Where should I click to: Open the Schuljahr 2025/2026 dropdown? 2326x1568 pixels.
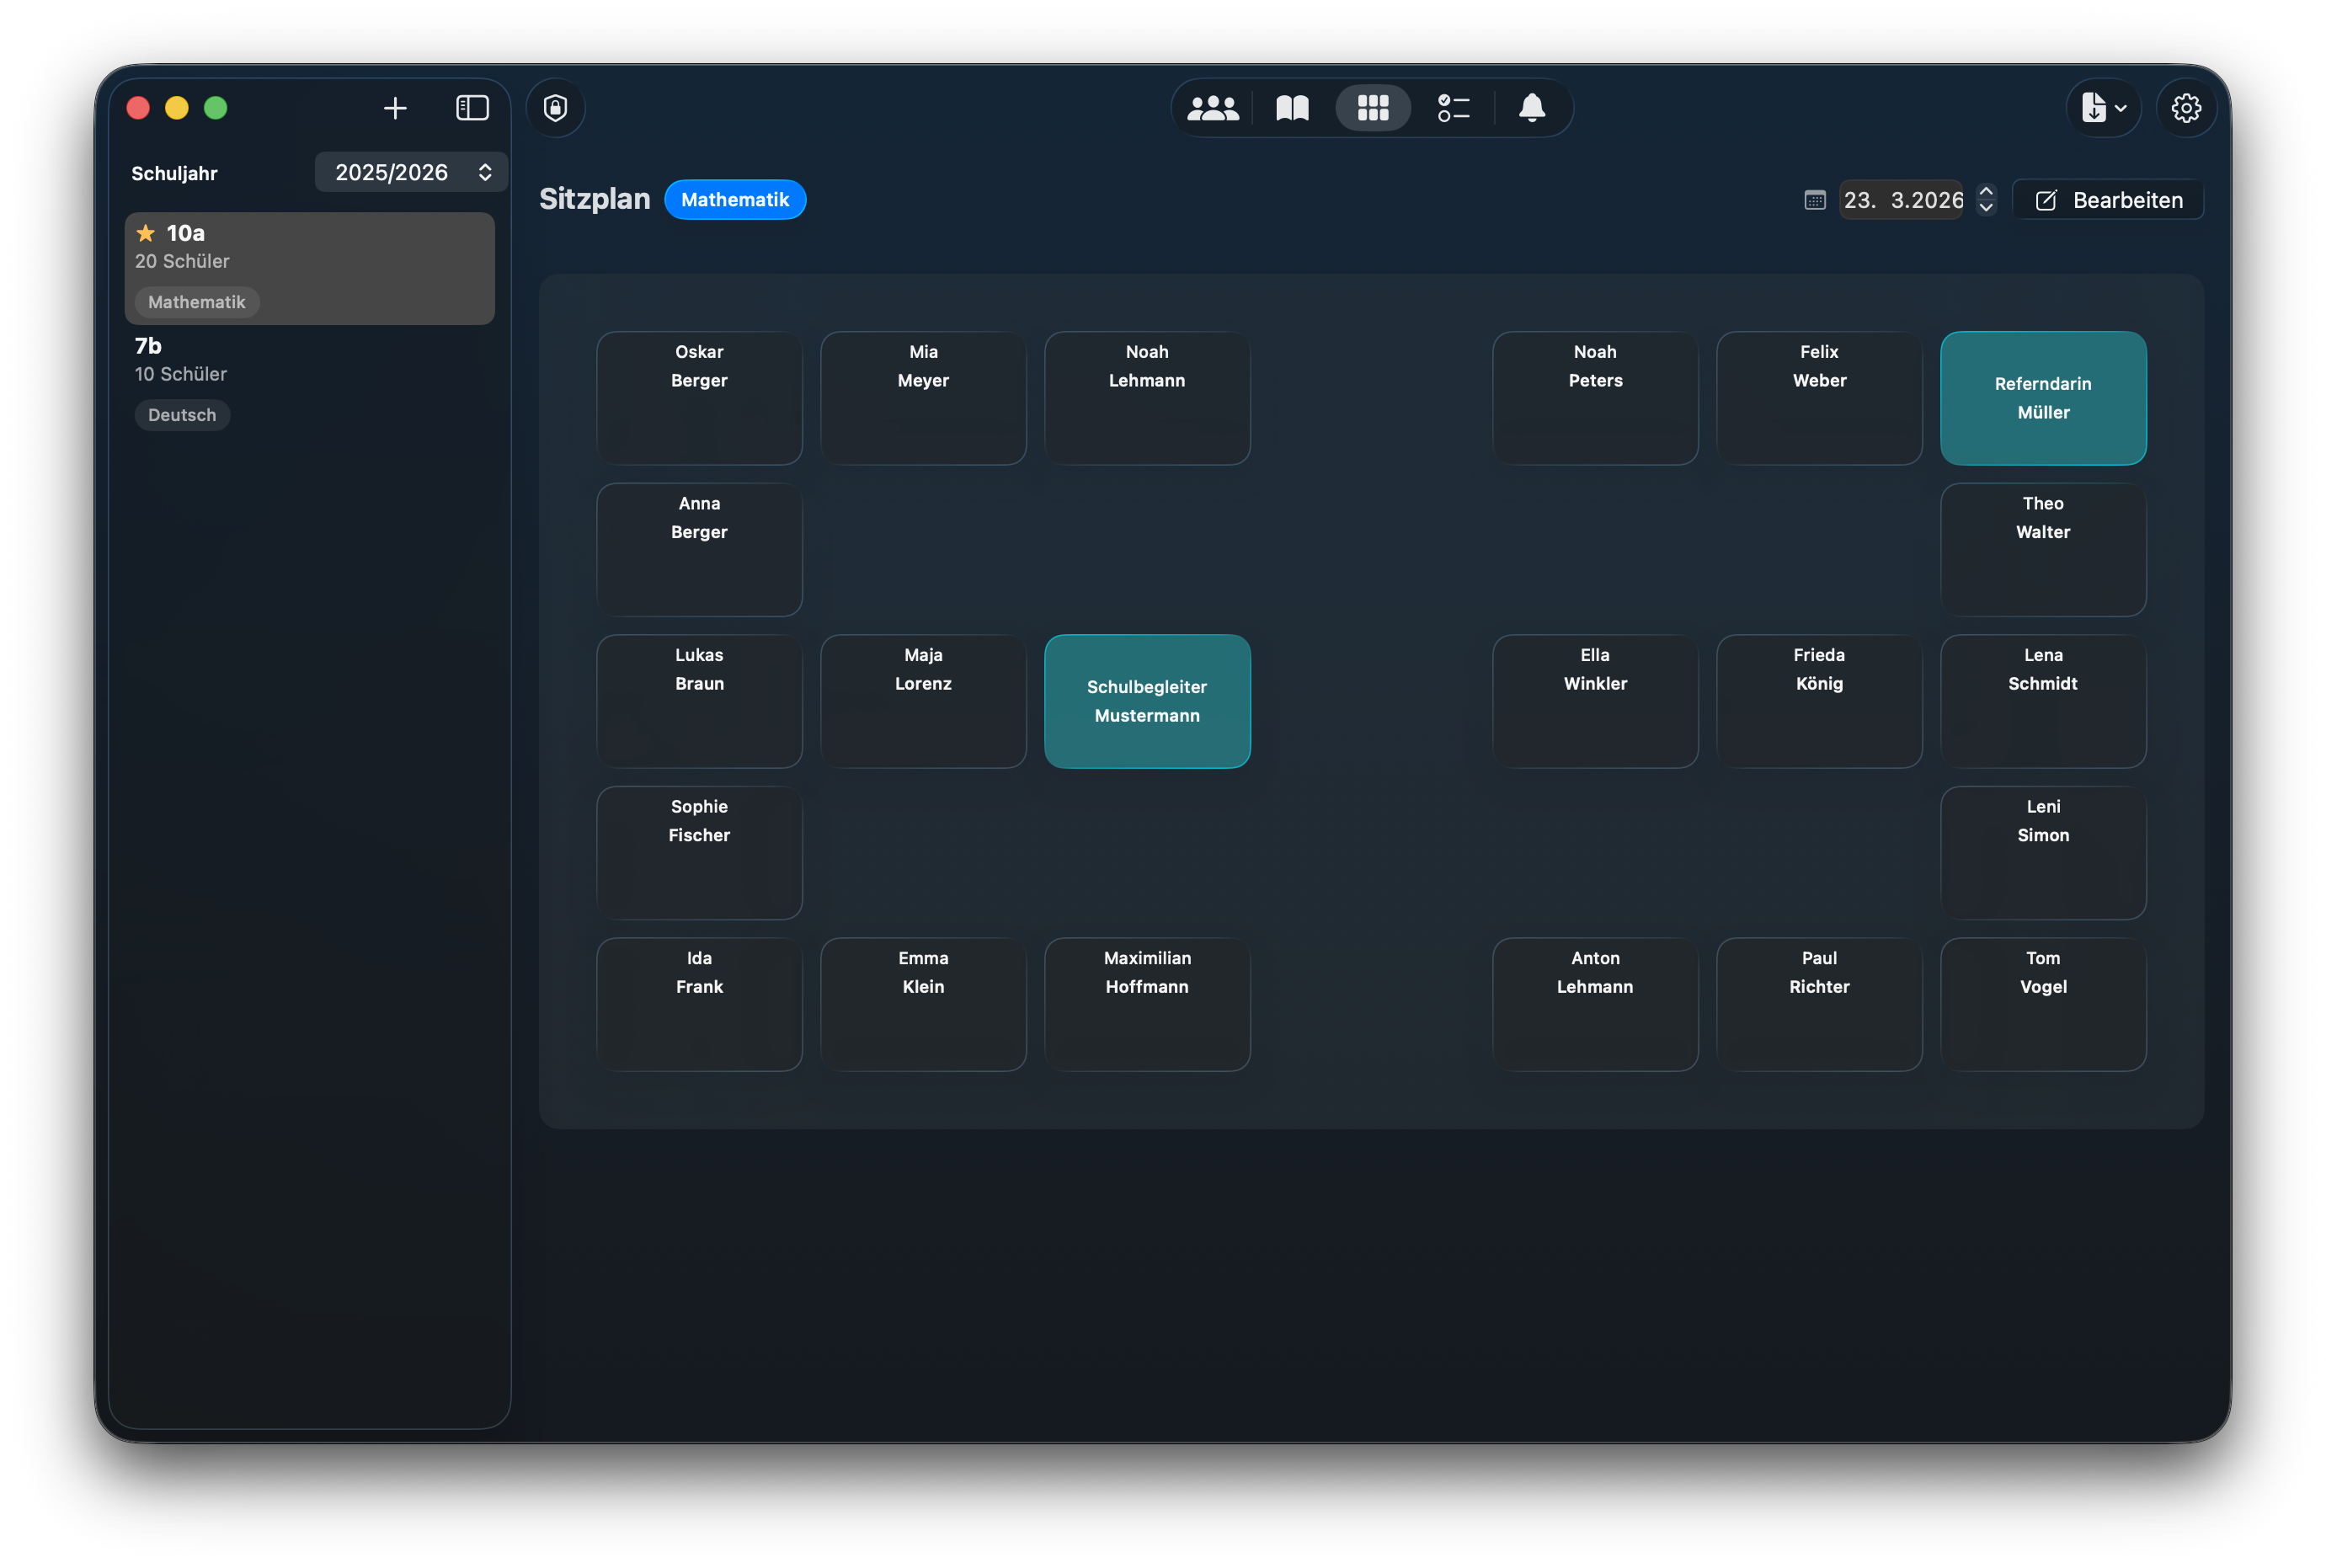[410, 171]
